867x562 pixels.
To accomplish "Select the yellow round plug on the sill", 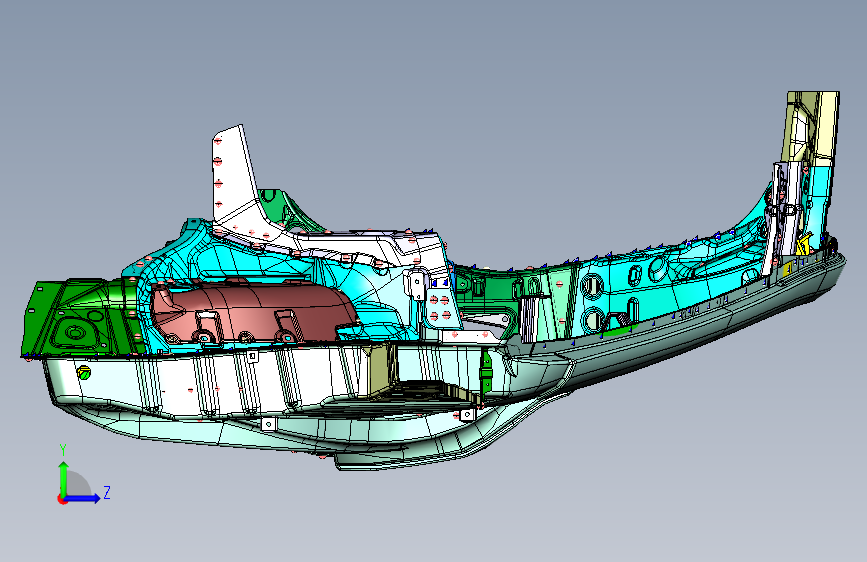I will click(x=84, y=373).
